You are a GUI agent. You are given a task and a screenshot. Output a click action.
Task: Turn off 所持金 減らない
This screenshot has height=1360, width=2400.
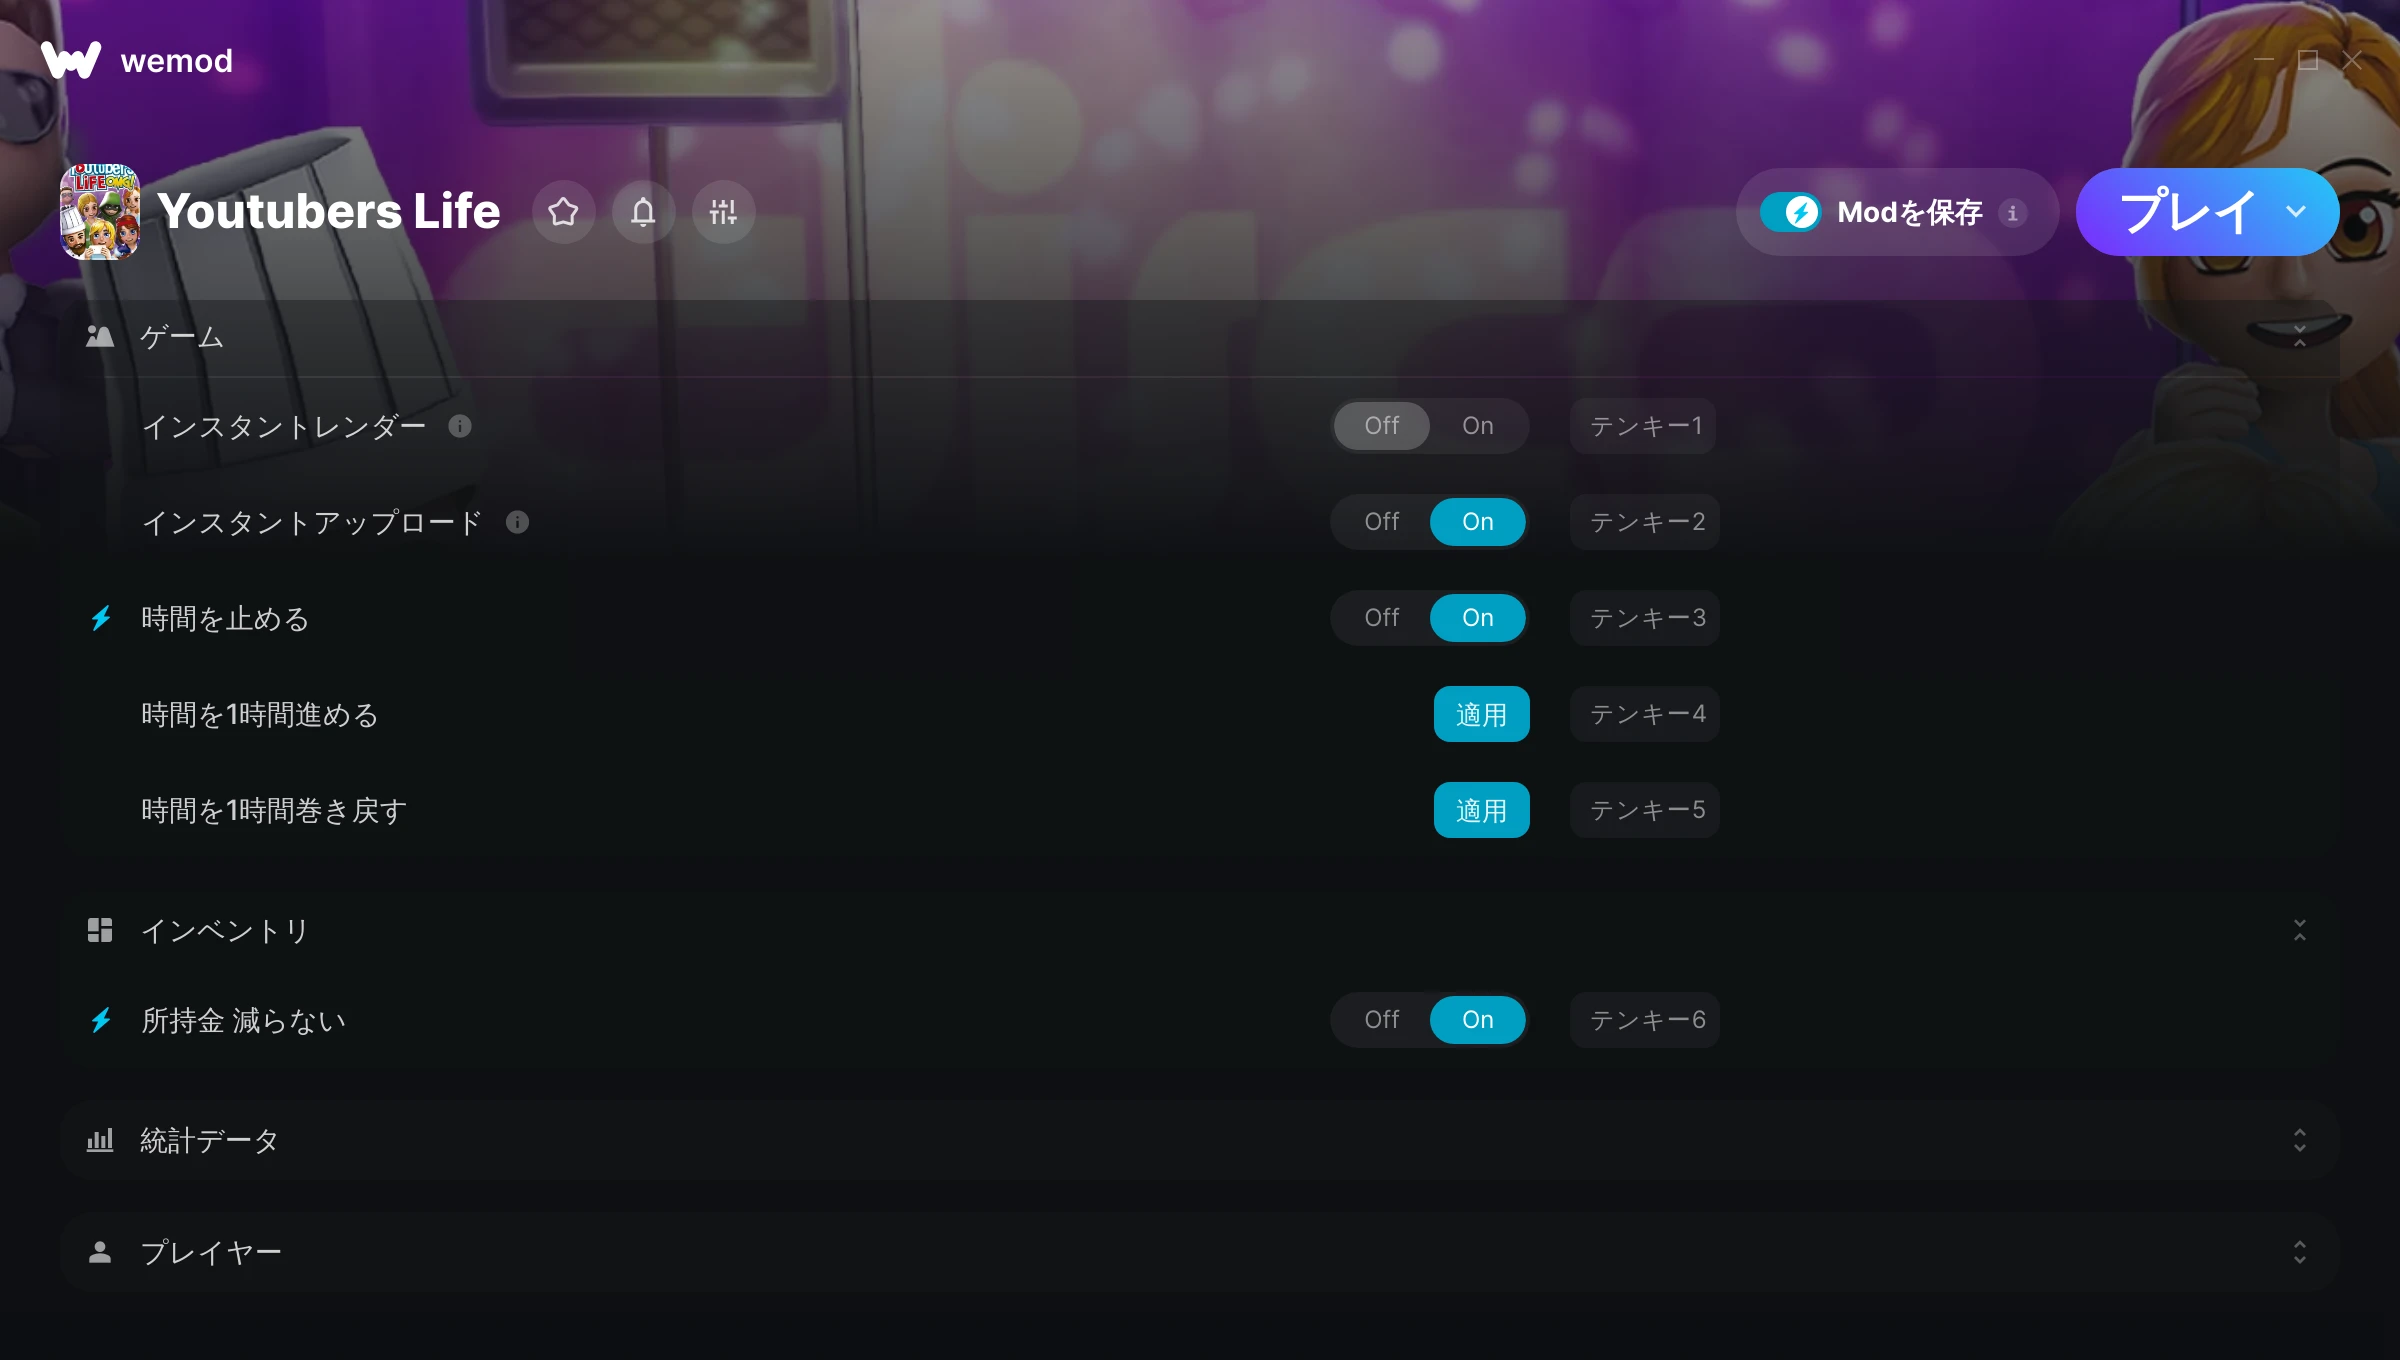pos(1381,1020)
